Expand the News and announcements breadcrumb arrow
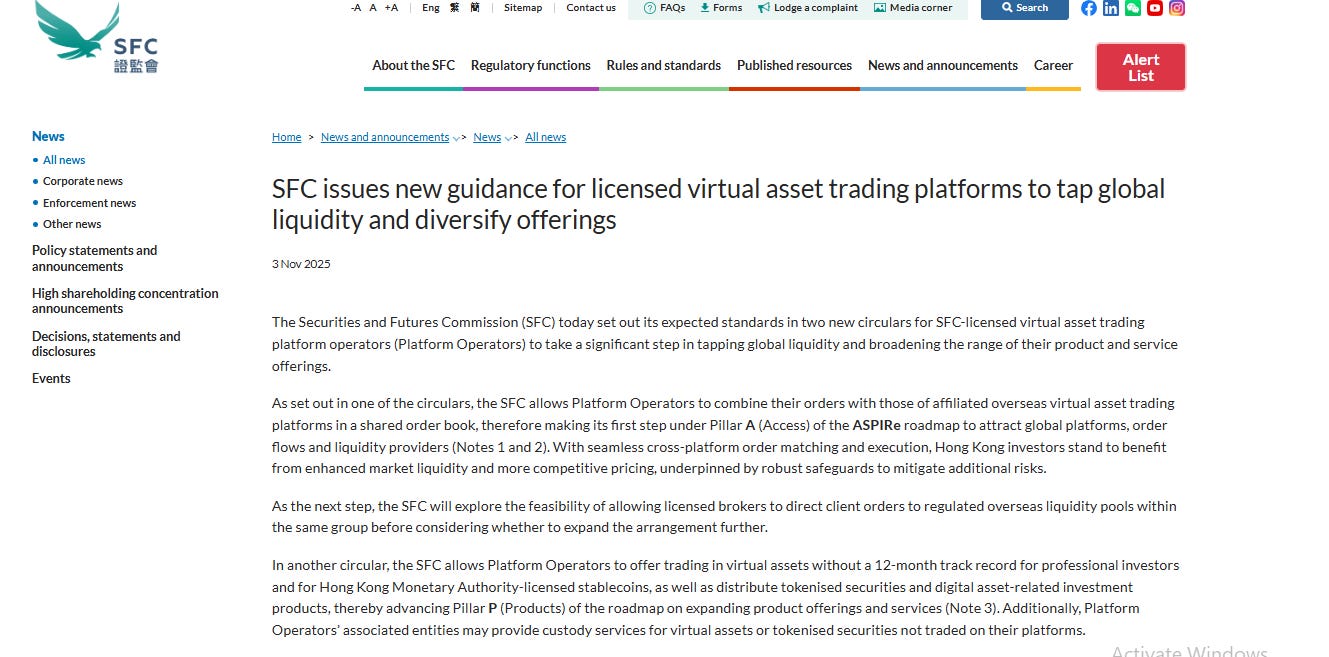This screenshot has height=657, width=1329. 456,138
